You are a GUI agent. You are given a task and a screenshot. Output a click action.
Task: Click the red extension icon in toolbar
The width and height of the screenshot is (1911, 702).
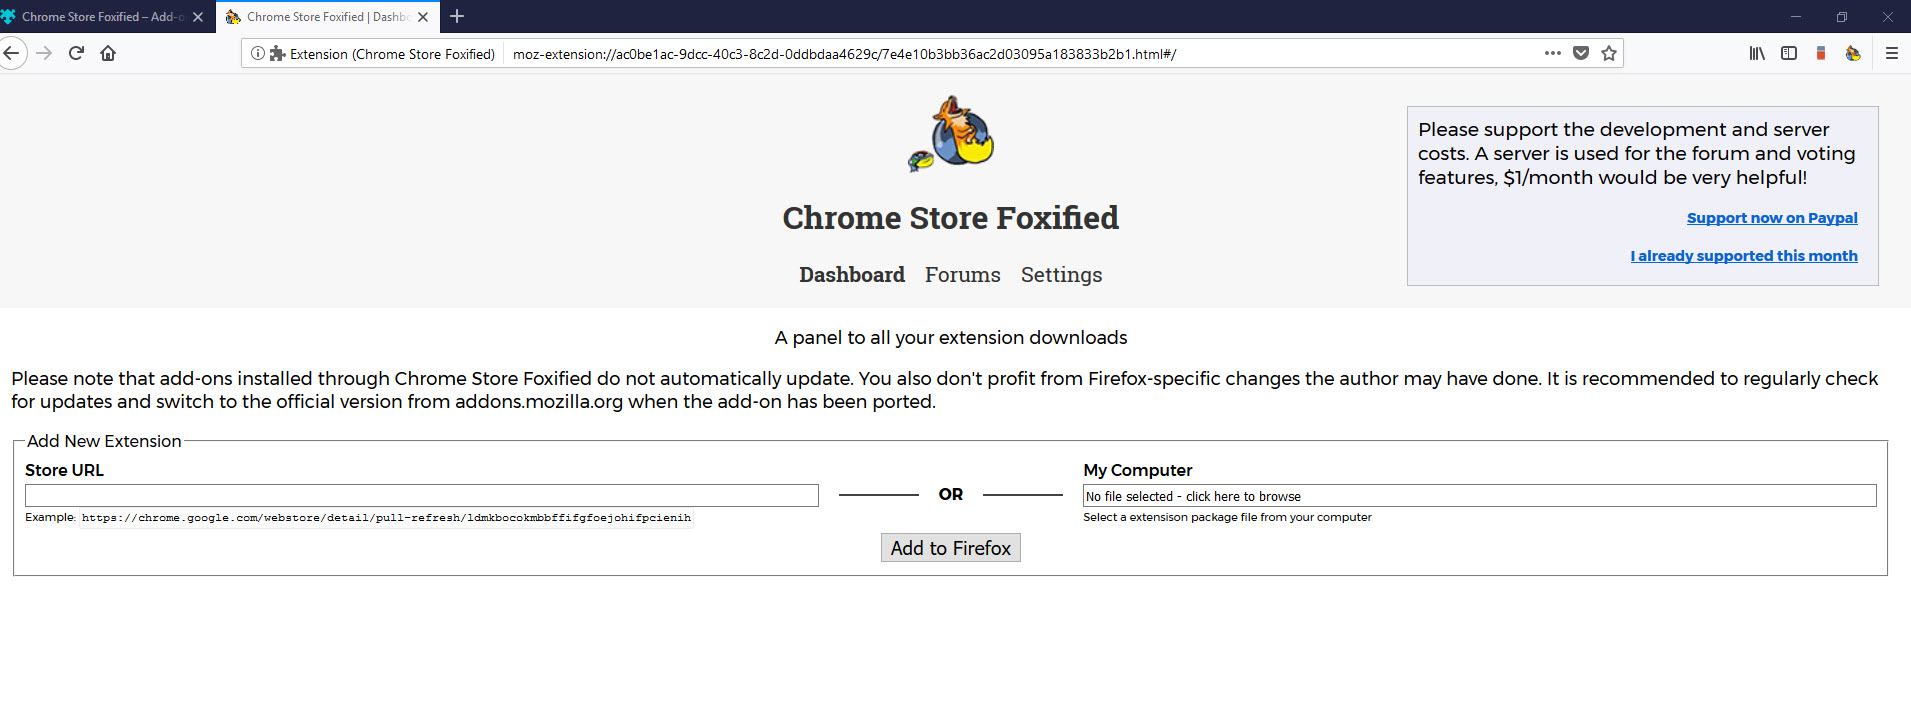(x=1821, y=53)
